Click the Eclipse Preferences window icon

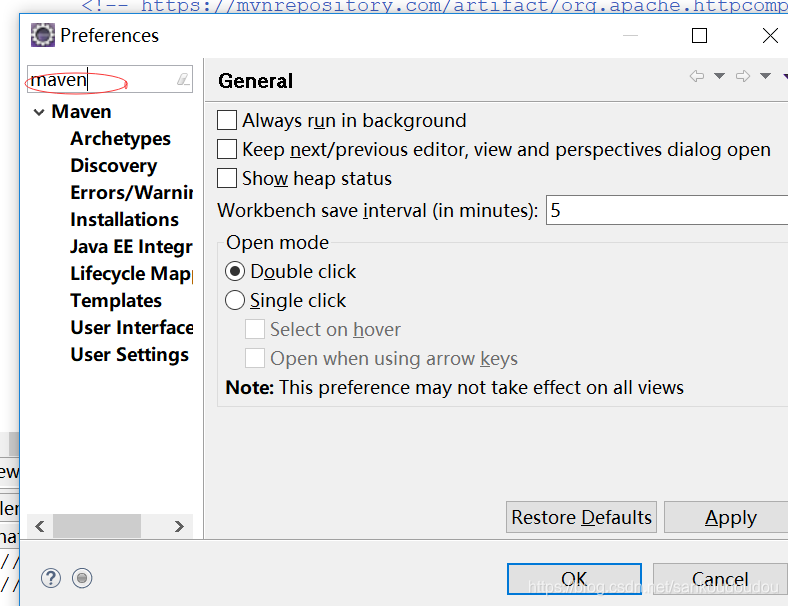[x=43, y=35]
